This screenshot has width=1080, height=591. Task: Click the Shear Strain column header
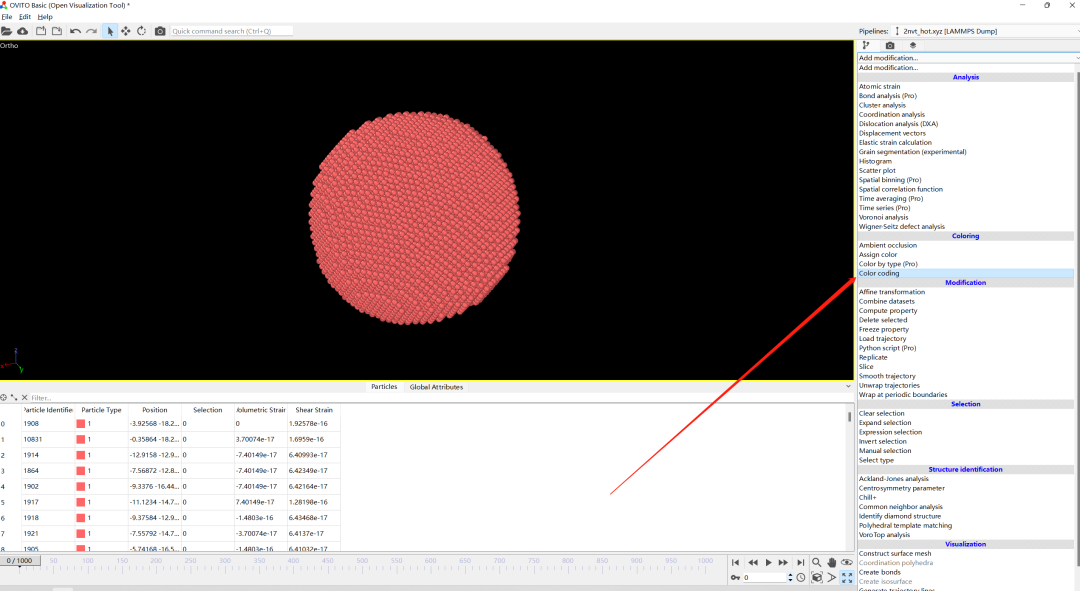[x=313, y=410]
